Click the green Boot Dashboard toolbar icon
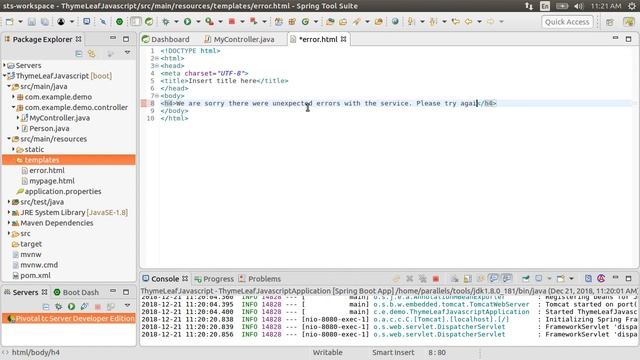The image size is (640, 360). click(x=119, y=22)
